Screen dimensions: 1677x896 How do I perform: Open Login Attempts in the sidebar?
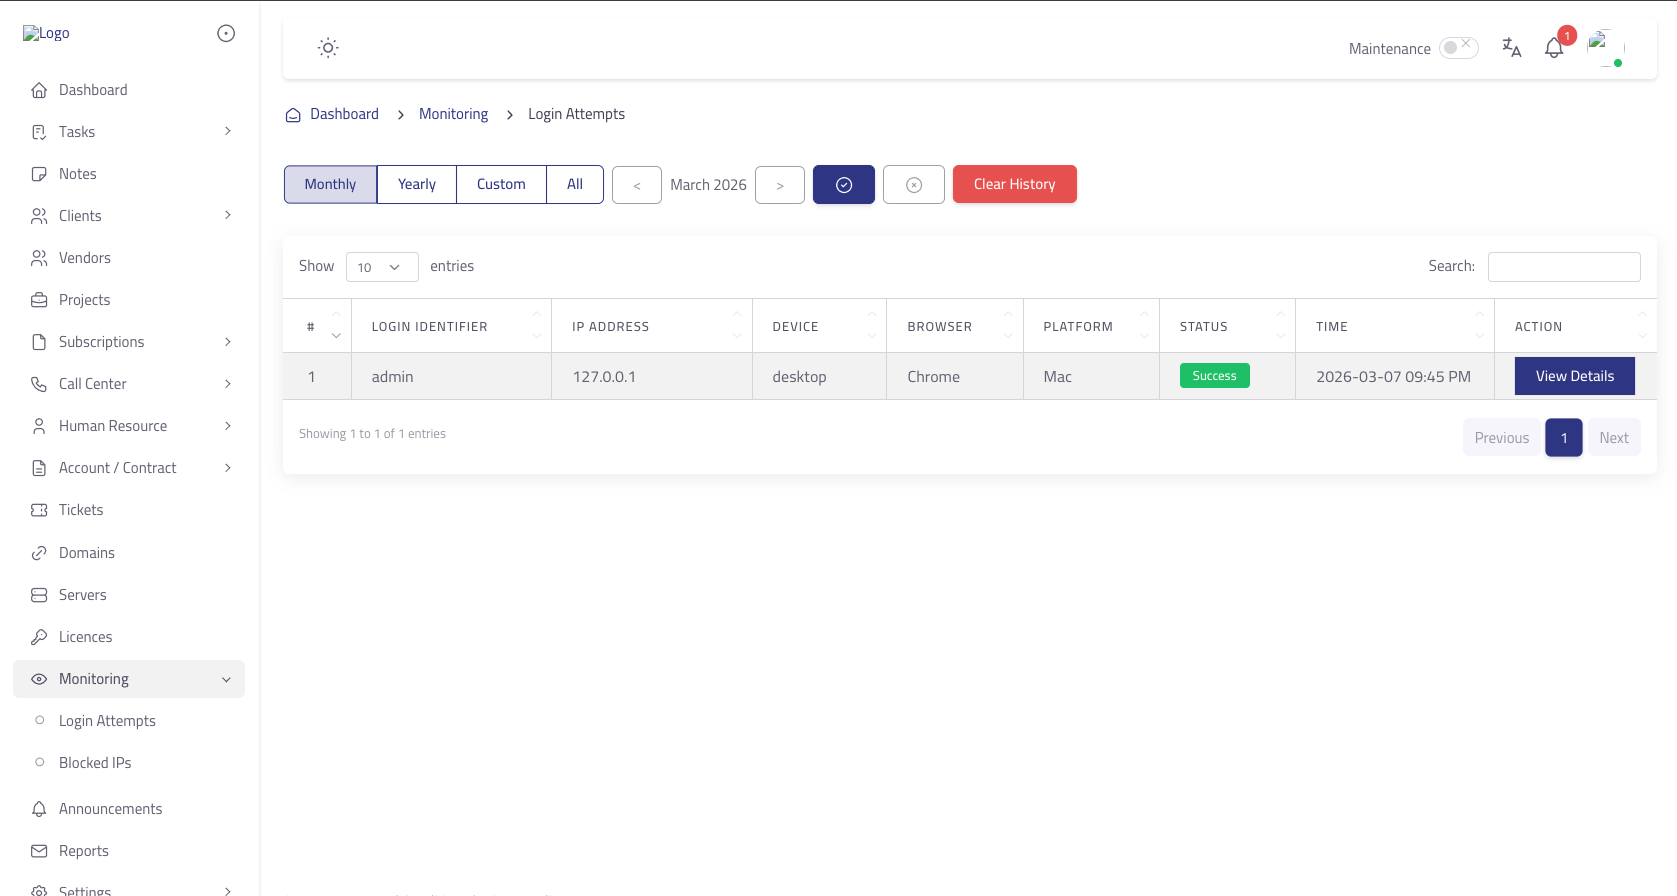[x=107, y=721]
